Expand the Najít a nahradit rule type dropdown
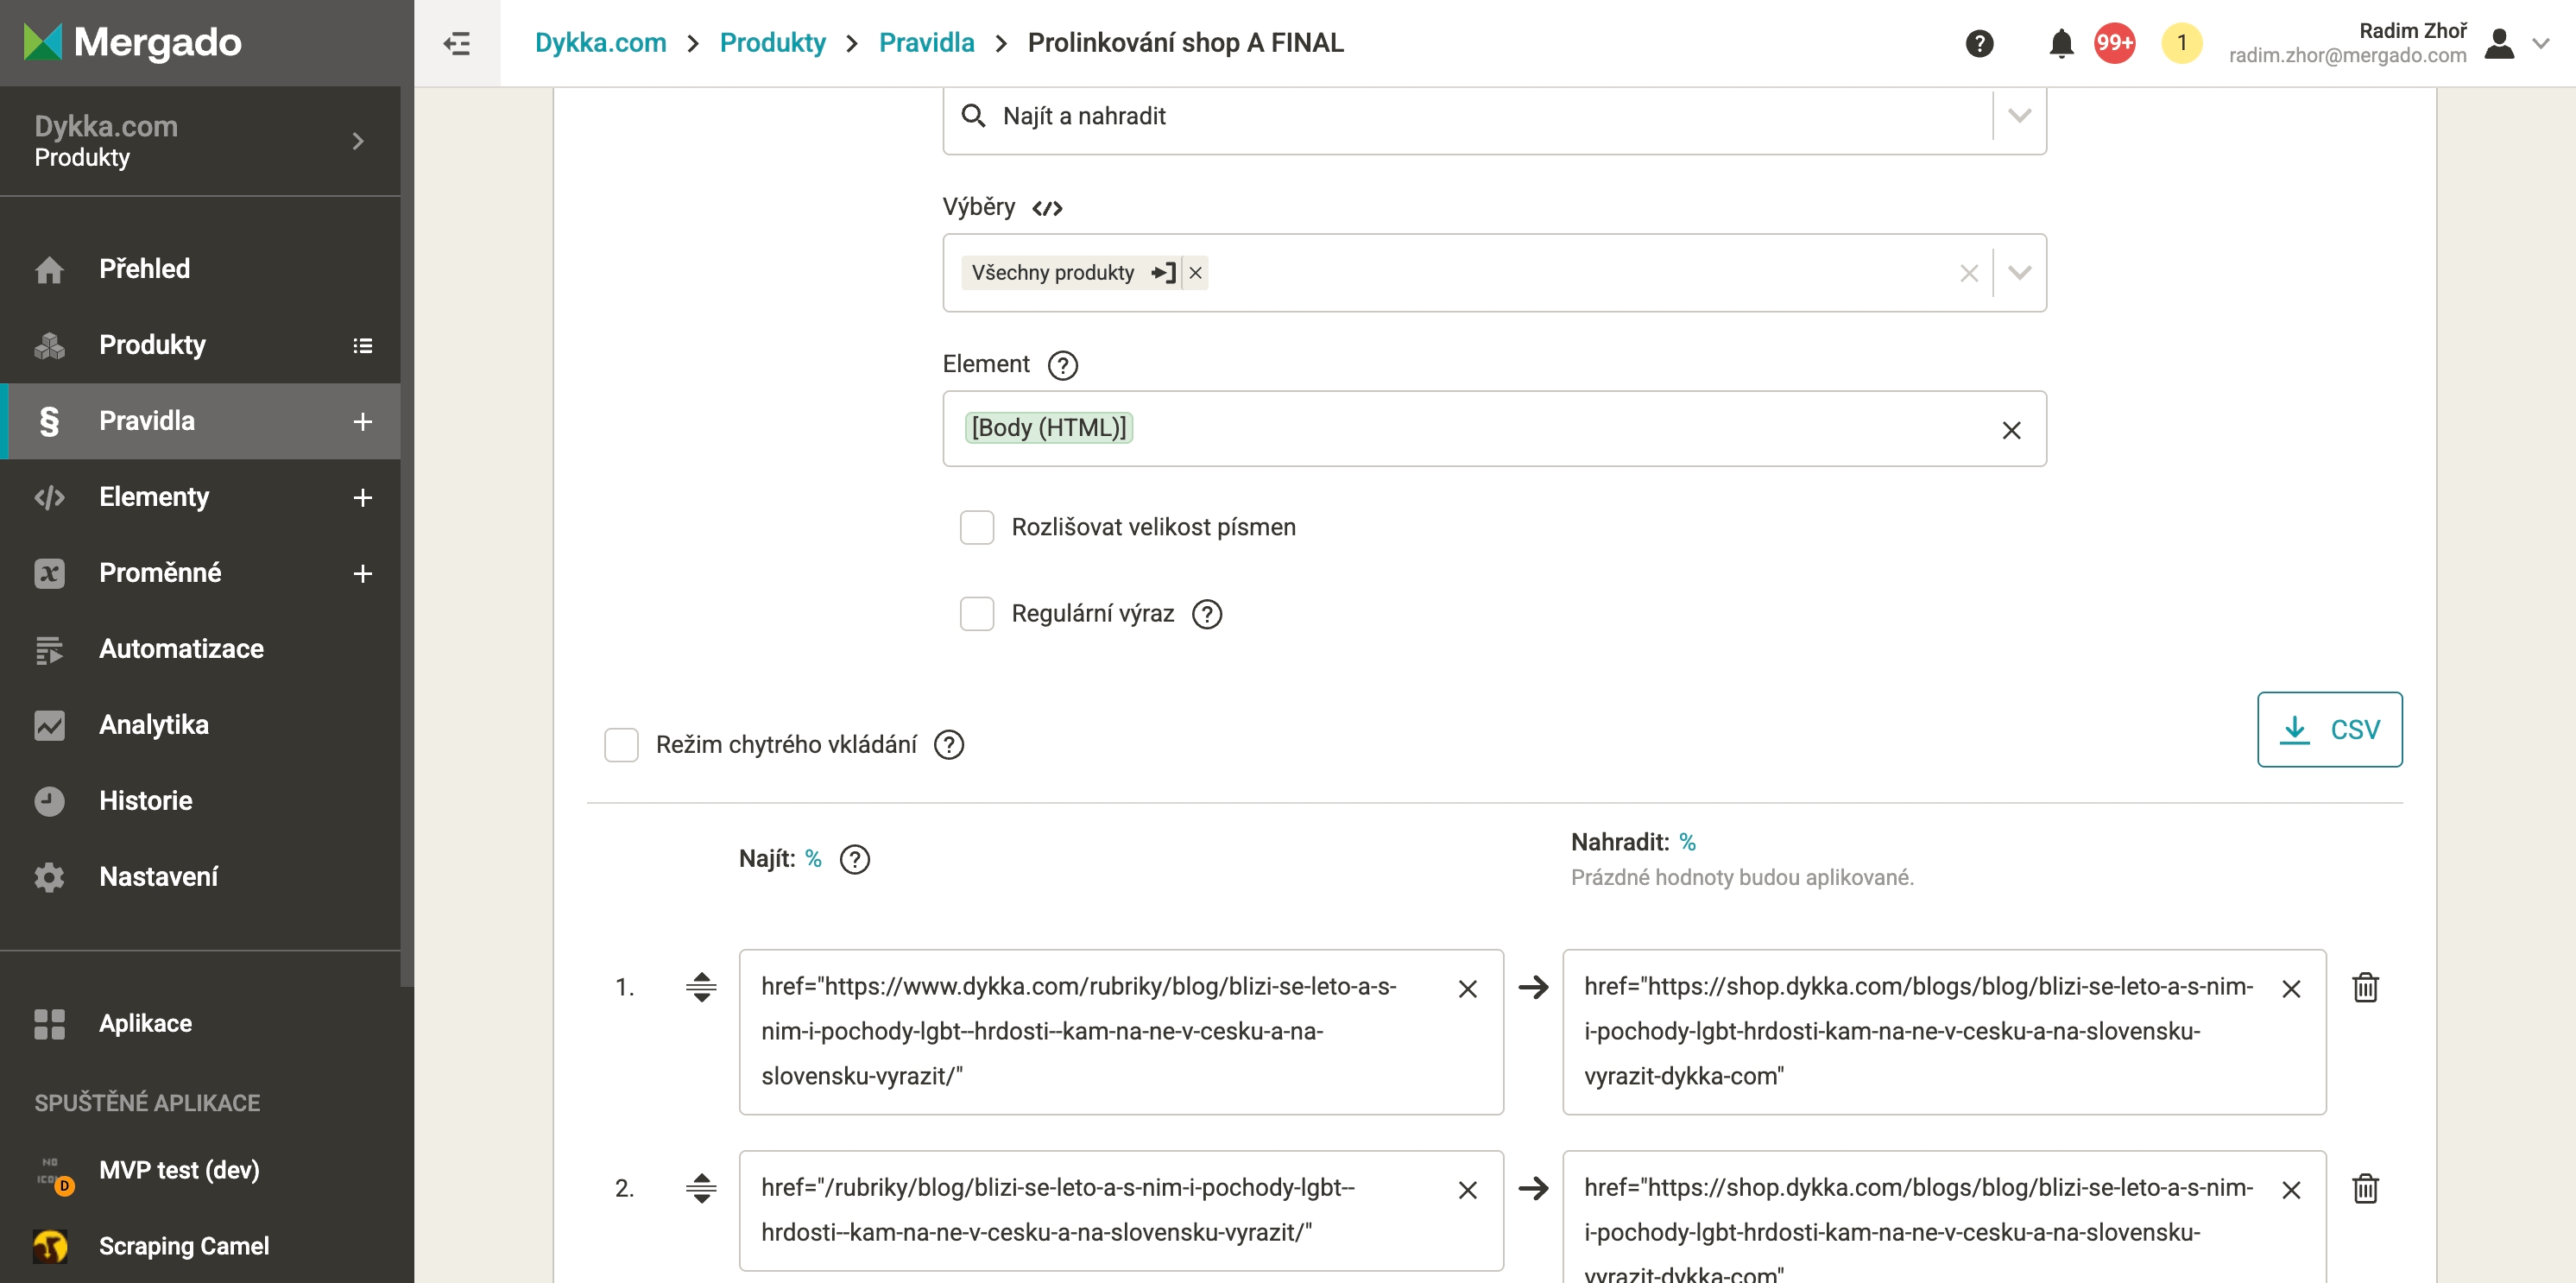2576x1283 pixels. coord(2019,116)
